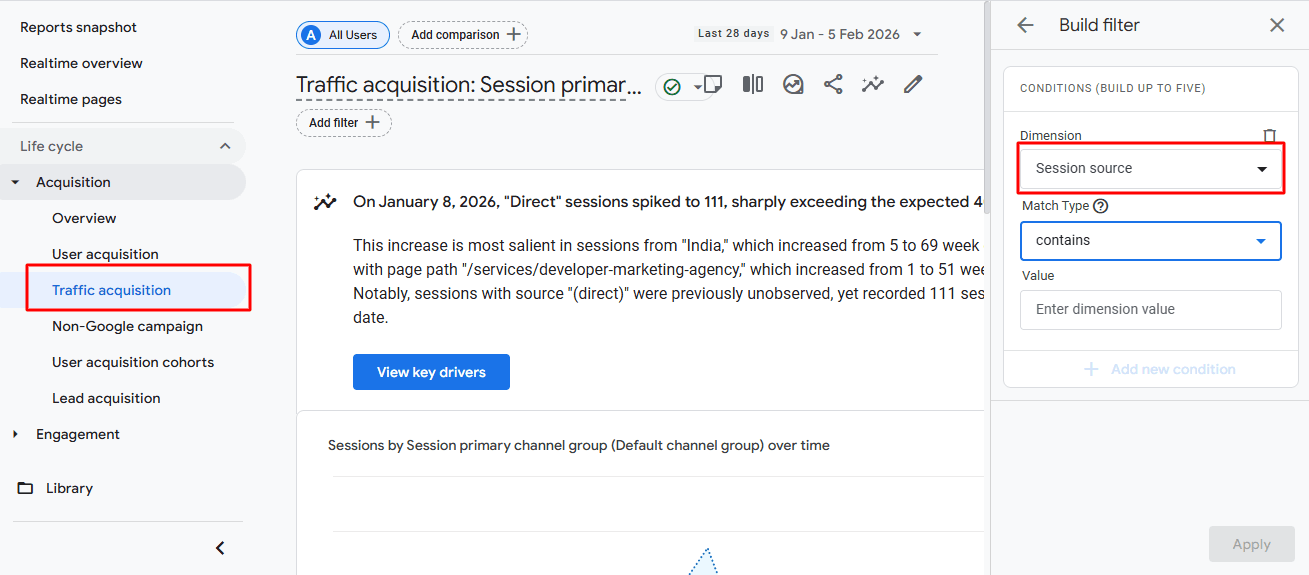Viewport: 1309px width, 575px height.
Task: Open the report status checkmark dropdown
Action: [x=680, y=87]
